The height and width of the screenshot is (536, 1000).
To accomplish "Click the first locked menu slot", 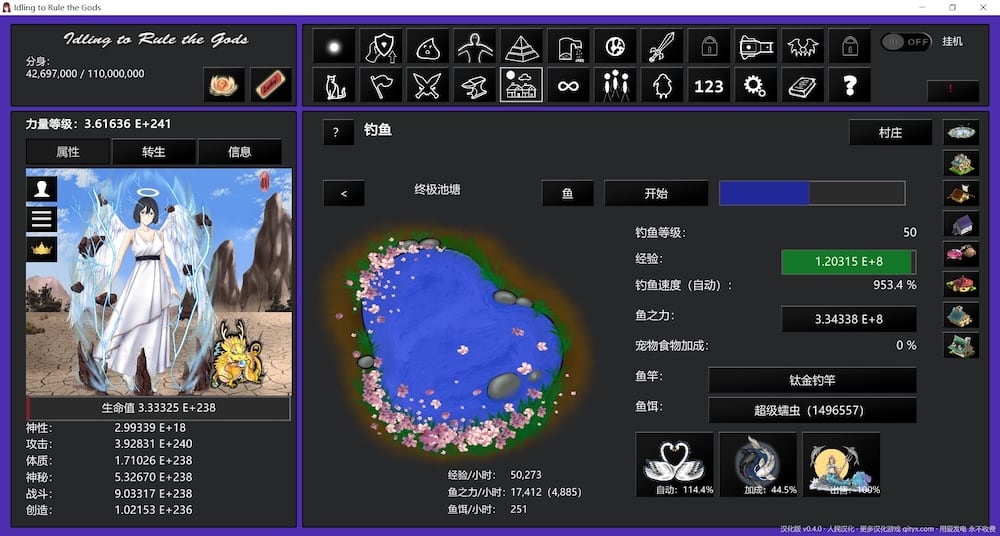I will [x=709, y=46].
